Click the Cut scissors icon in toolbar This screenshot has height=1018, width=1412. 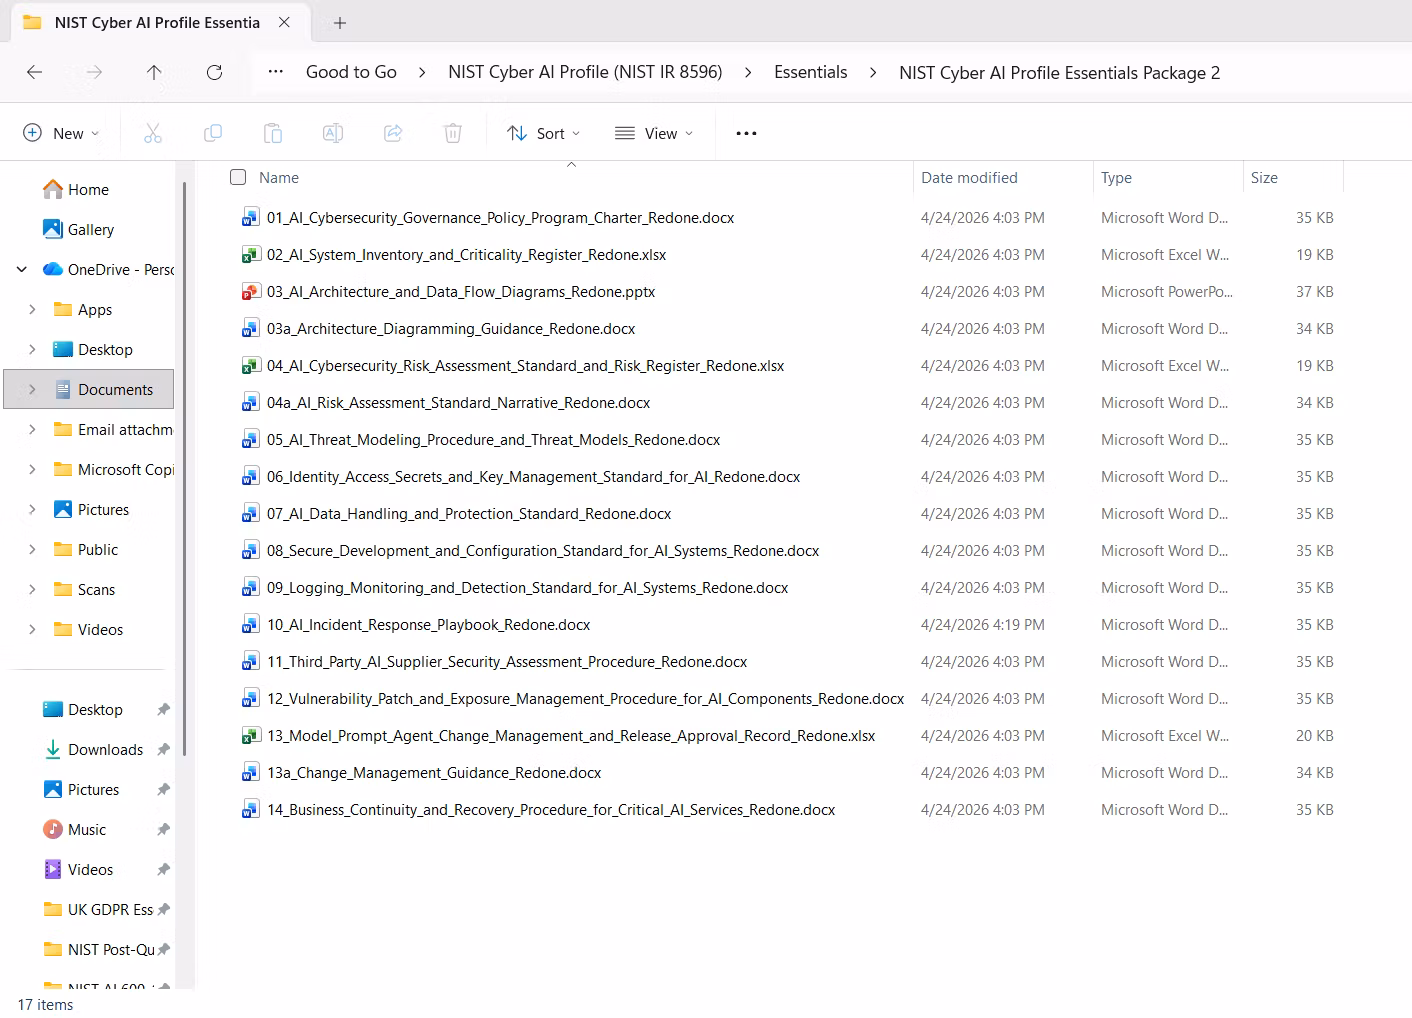tap(153, 133)
